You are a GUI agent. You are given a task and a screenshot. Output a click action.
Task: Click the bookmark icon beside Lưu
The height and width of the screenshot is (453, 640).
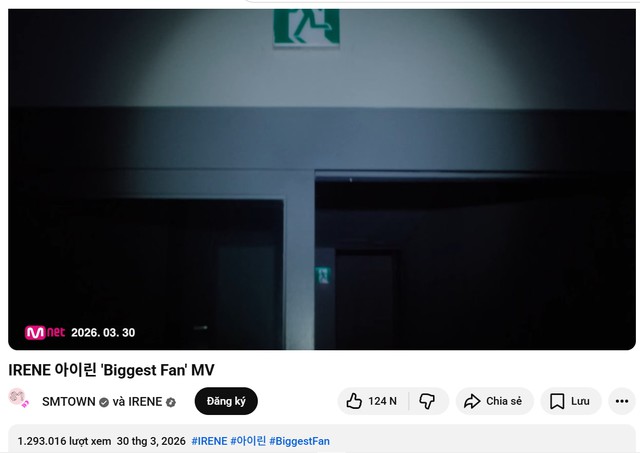click(x=557, y=401)
